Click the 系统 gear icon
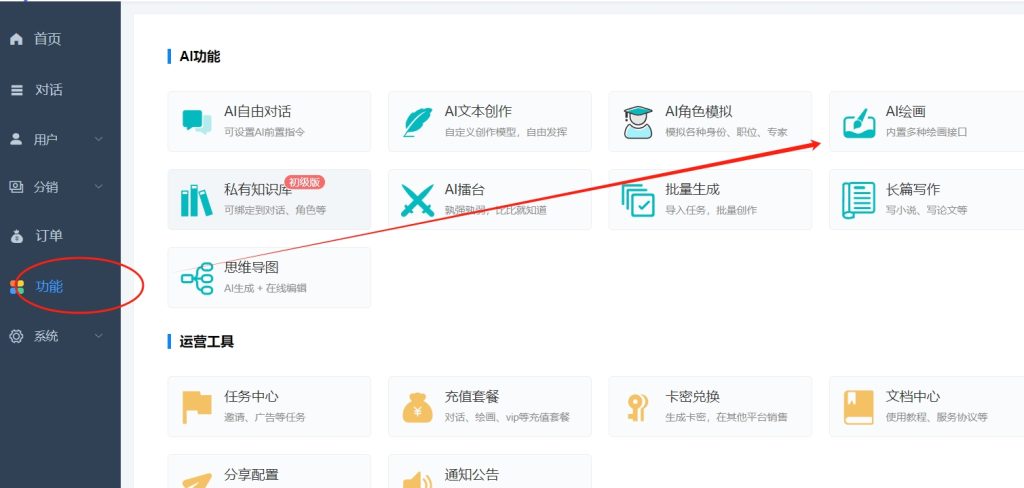Screen dimensions: 1024x488 point(16,336)
